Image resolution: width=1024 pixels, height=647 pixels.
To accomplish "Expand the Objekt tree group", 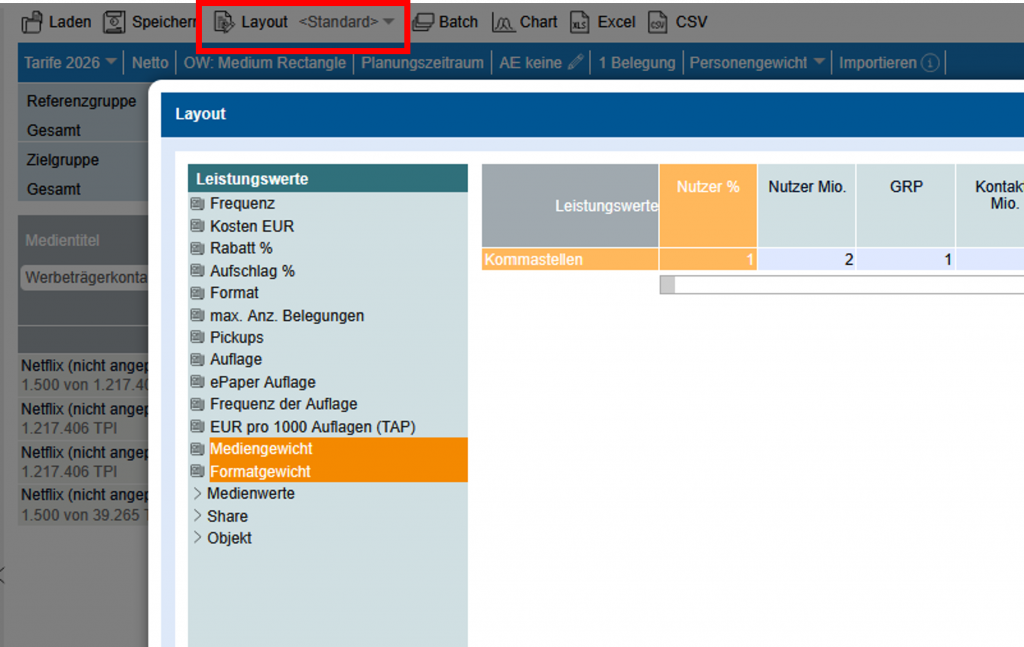I will (x=197, y=538).
